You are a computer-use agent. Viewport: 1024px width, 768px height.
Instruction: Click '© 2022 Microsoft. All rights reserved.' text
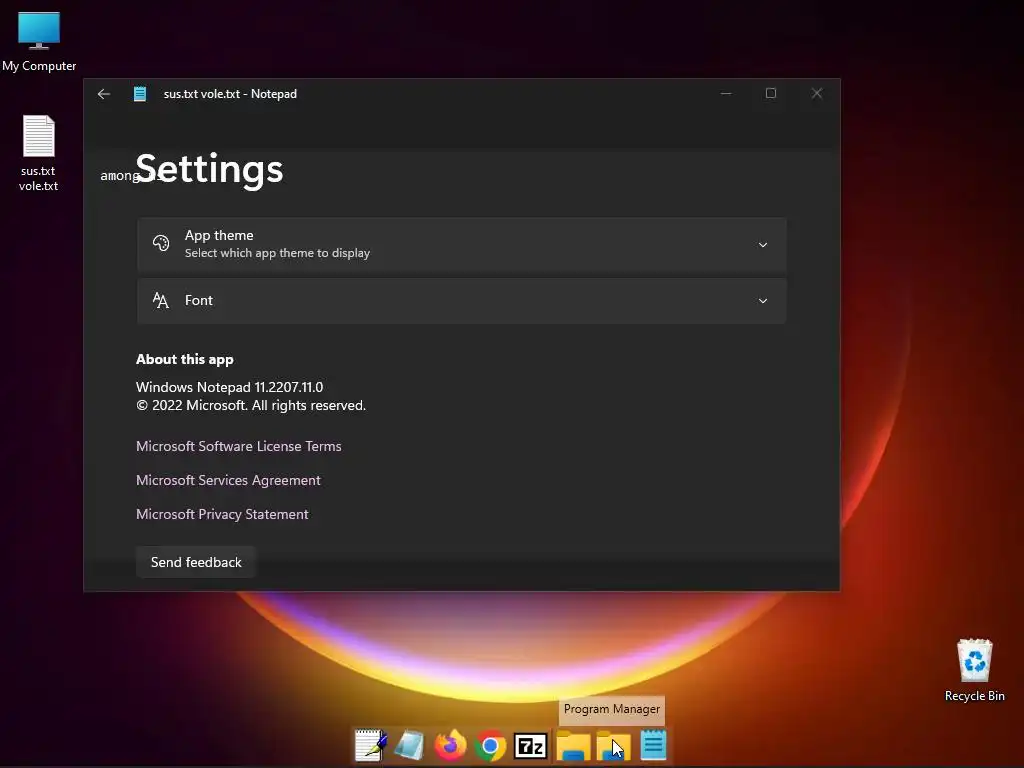pos(251,406)
